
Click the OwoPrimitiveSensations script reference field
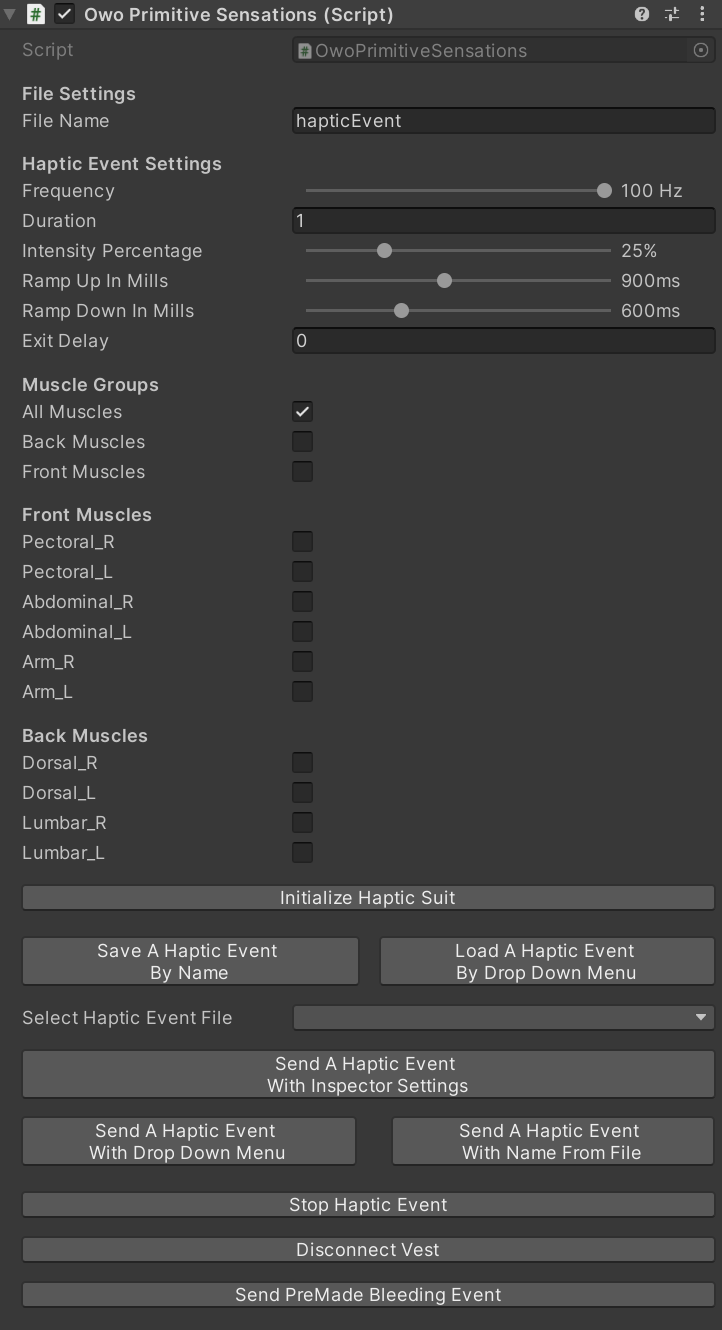pos(490,50)
